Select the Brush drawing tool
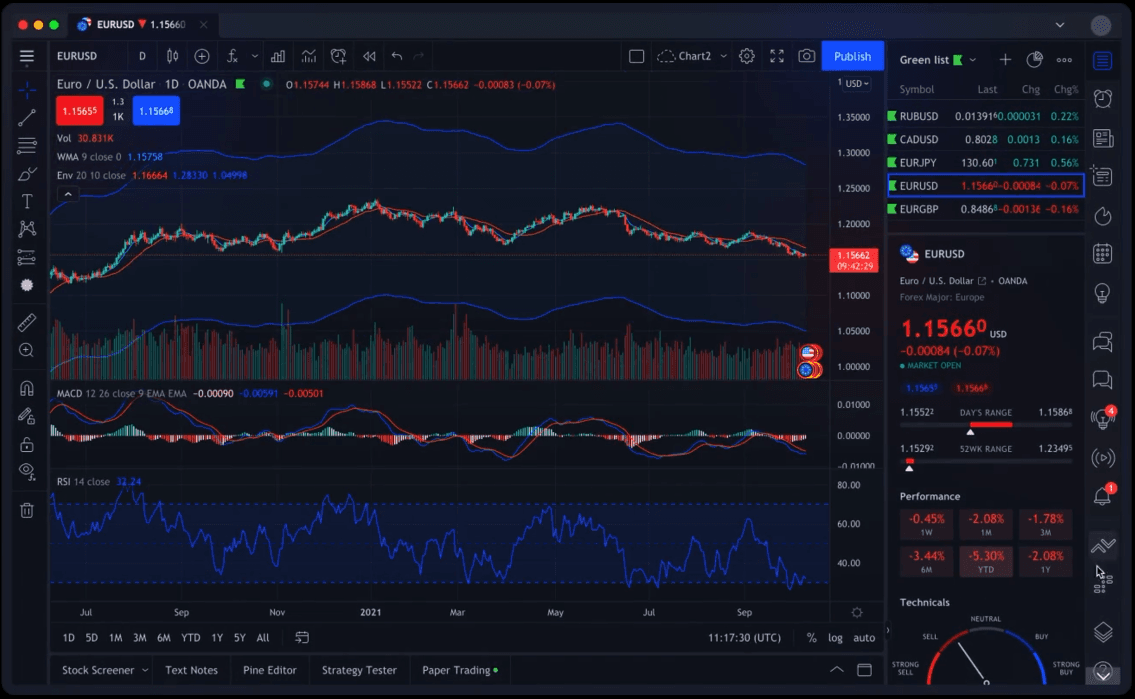This screenshot has width=1135, height=699. pyautogui.click(x=26, y=172)
